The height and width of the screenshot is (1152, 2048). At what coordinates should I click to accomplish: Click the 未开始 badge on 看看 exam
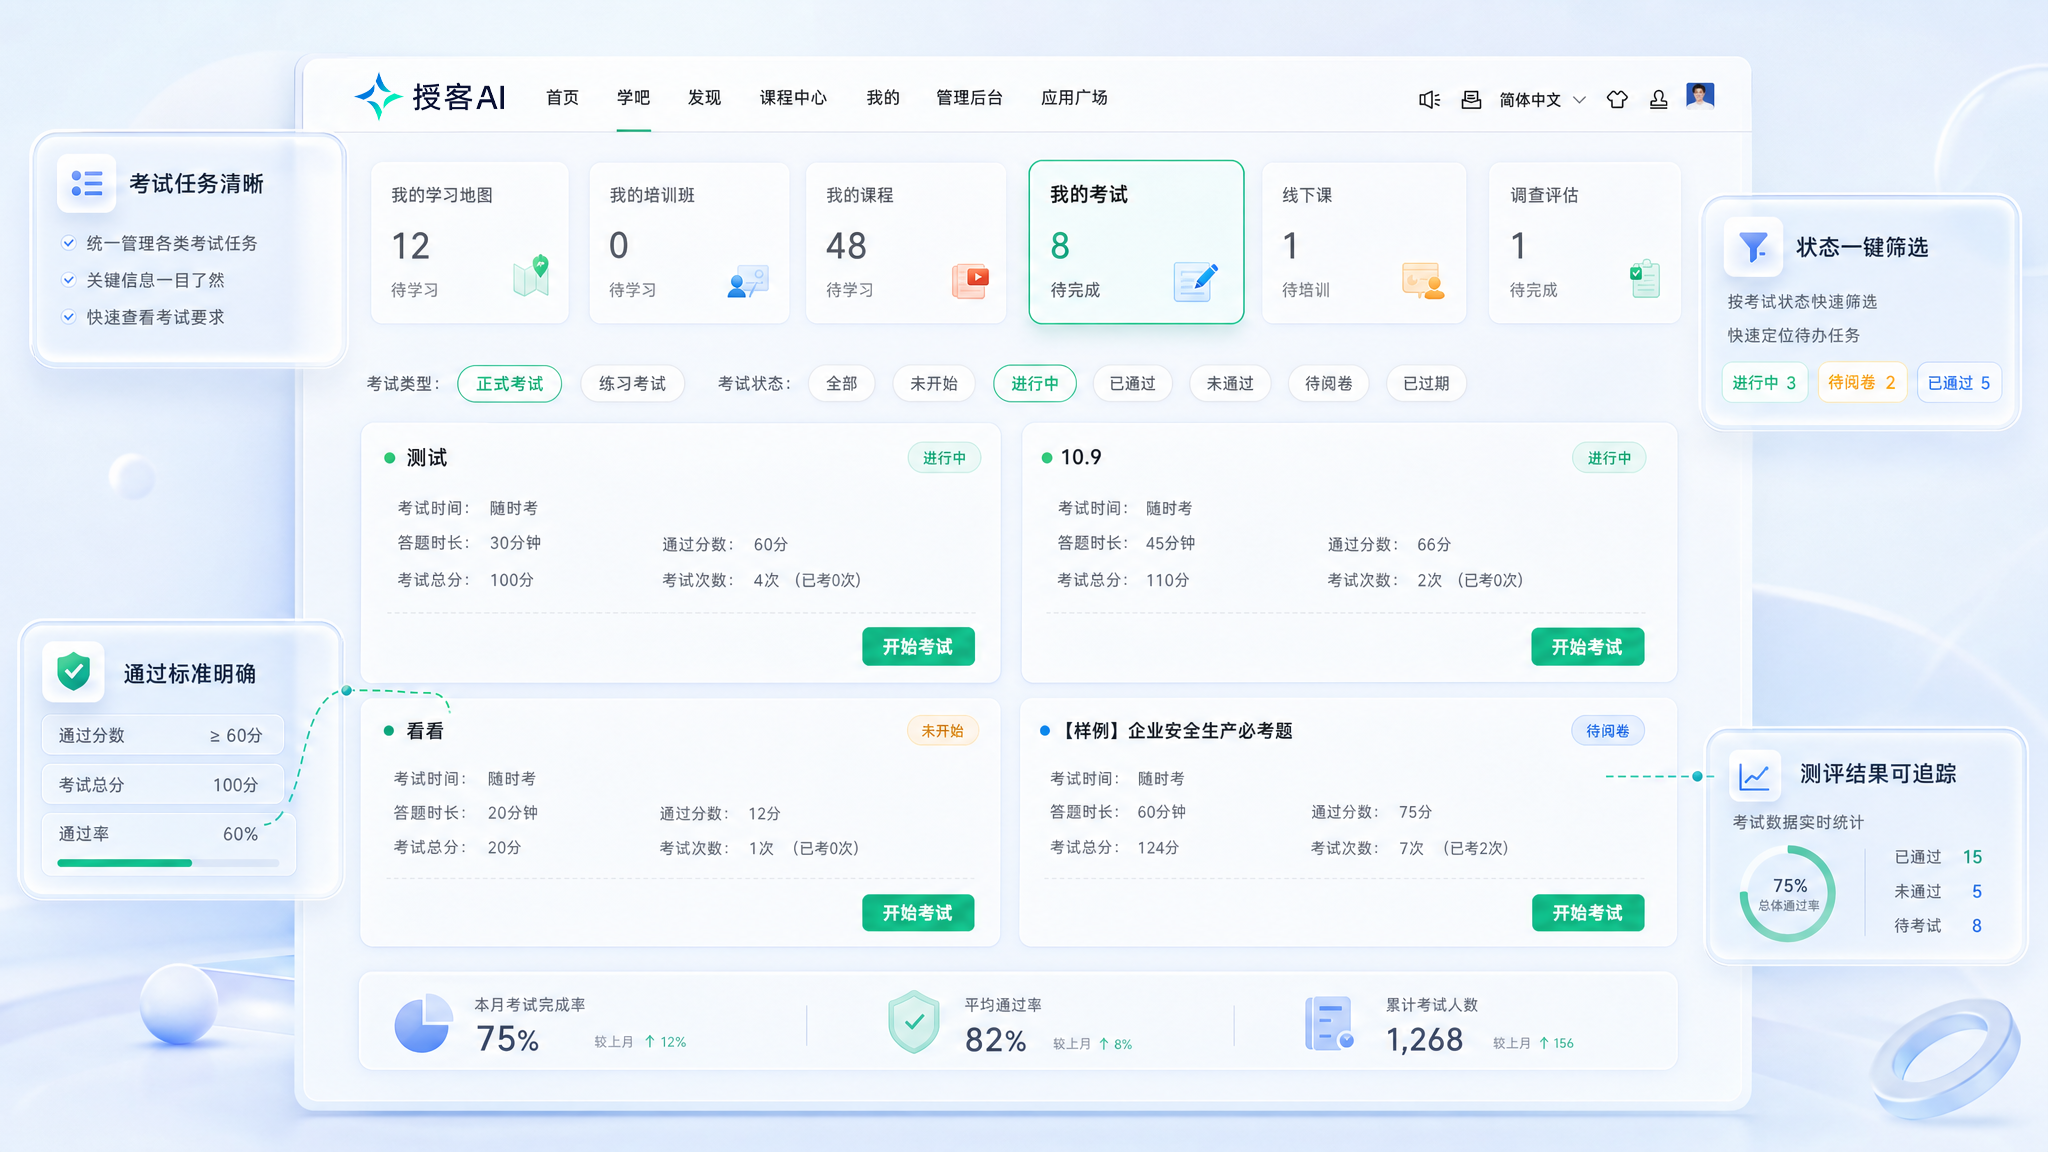(x=942, y=731)
